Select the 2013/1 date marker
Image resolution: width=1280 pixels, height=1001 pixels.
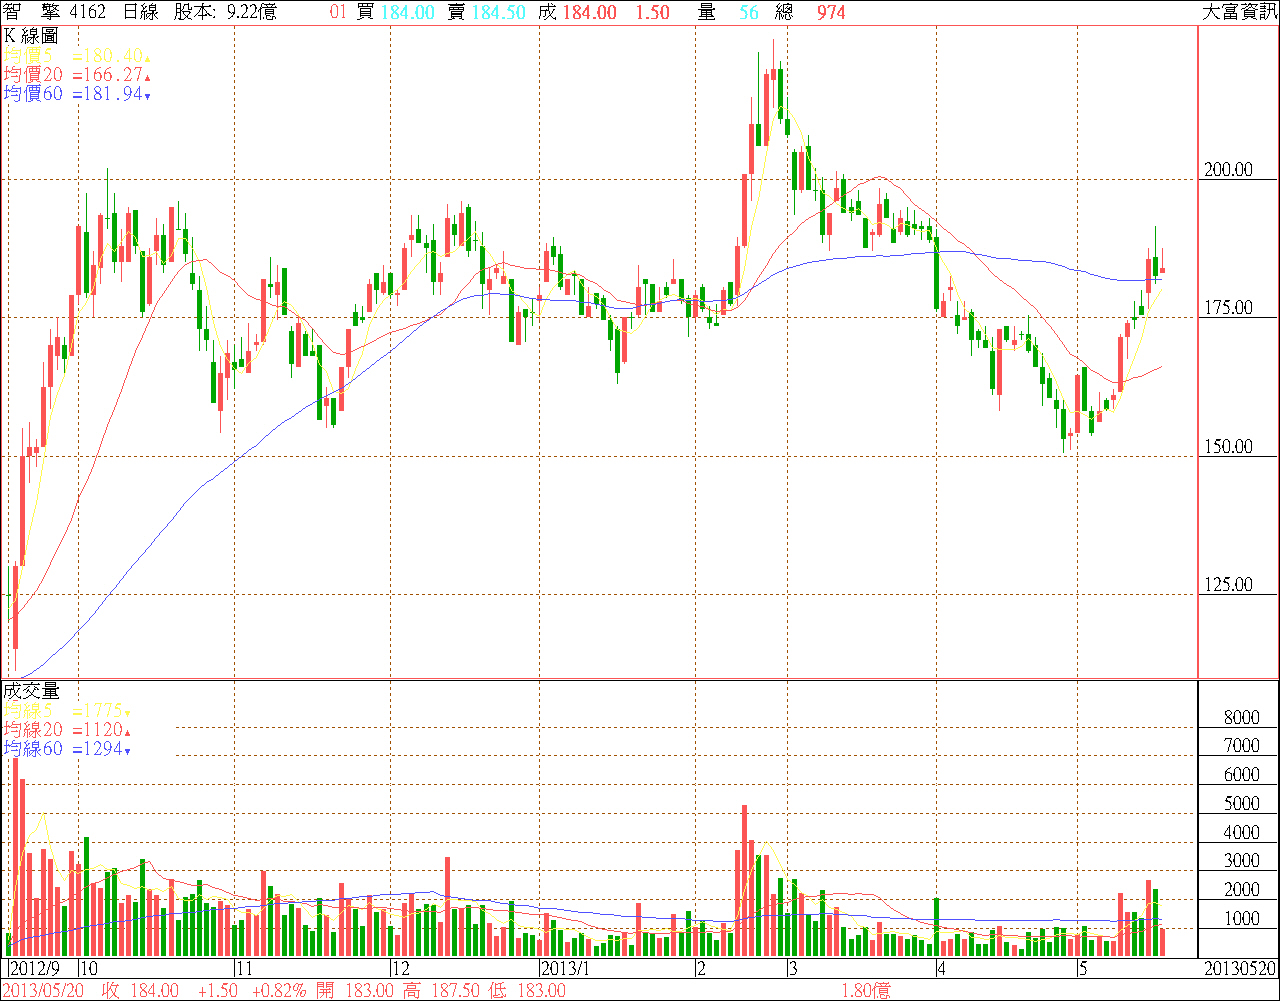pos(565,969)
